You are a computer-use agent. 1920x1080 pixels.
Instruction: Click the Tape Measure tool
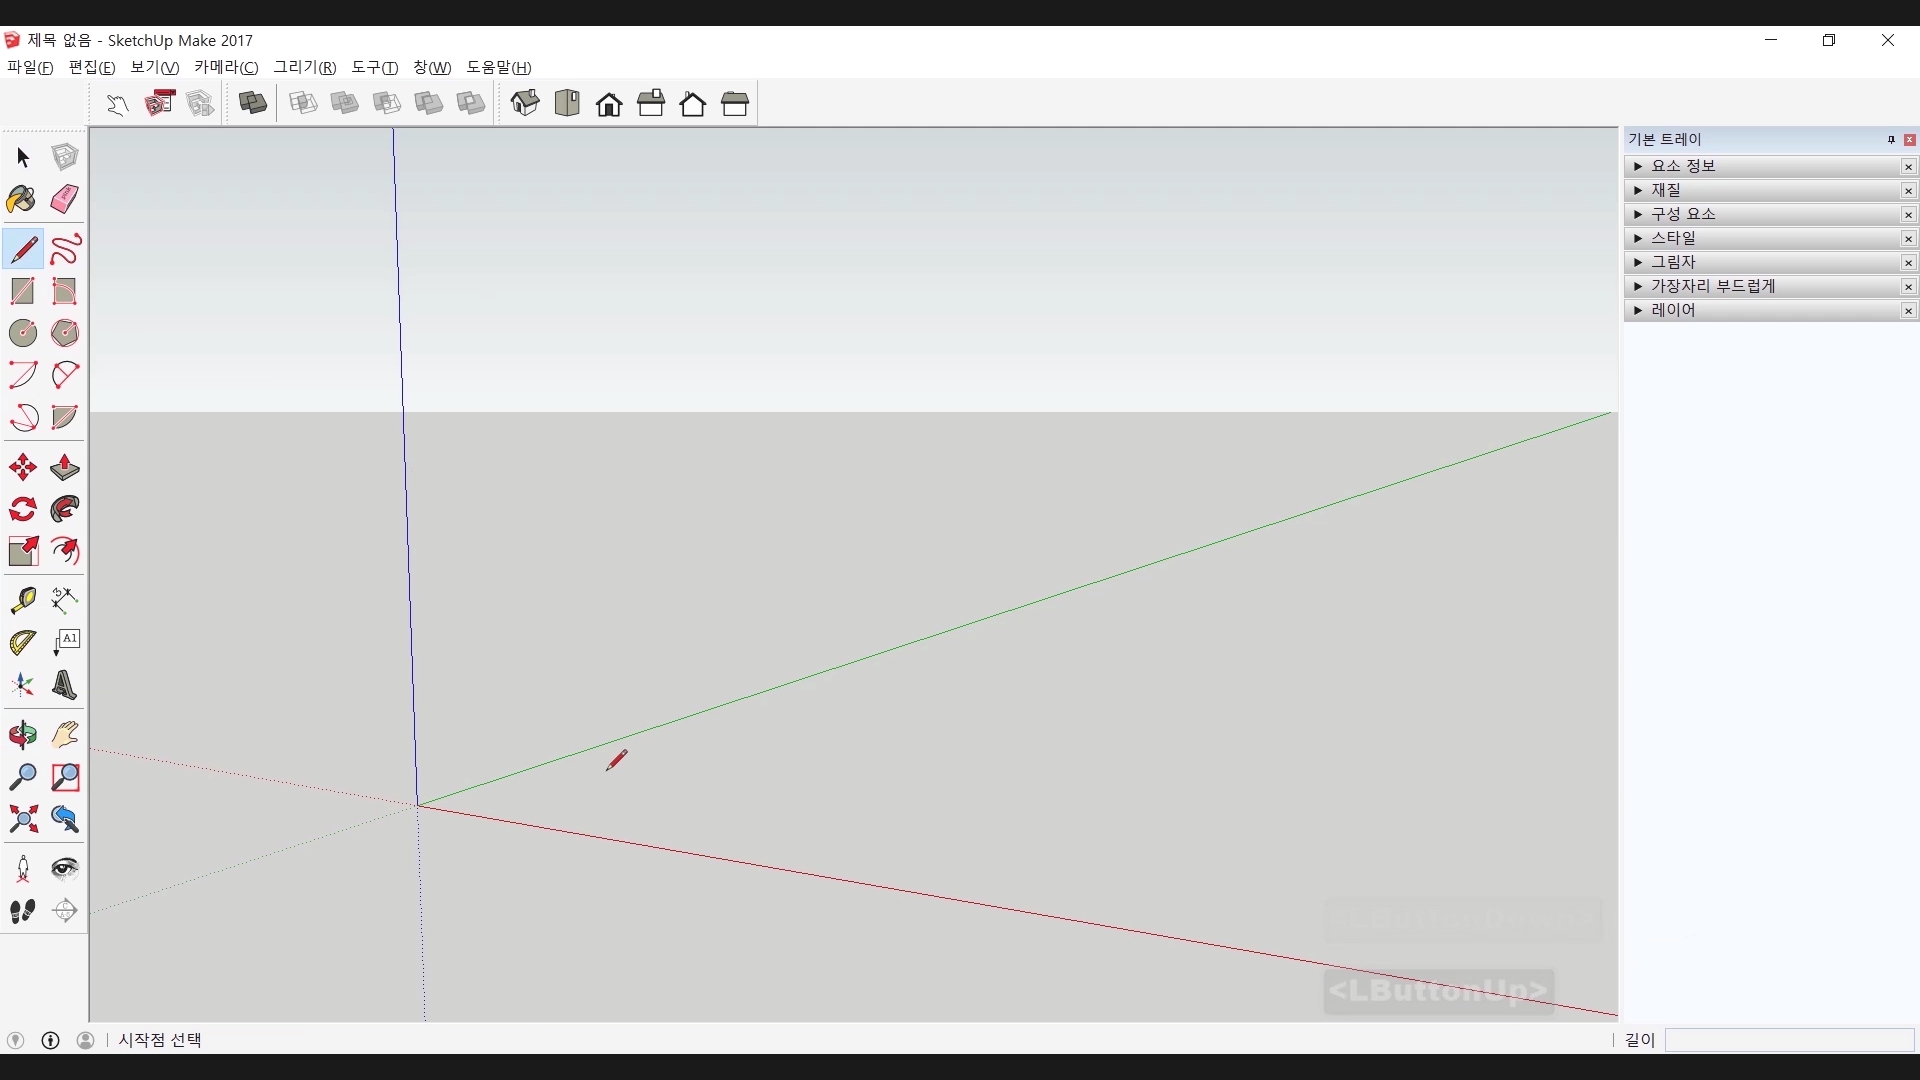(22, 599)
